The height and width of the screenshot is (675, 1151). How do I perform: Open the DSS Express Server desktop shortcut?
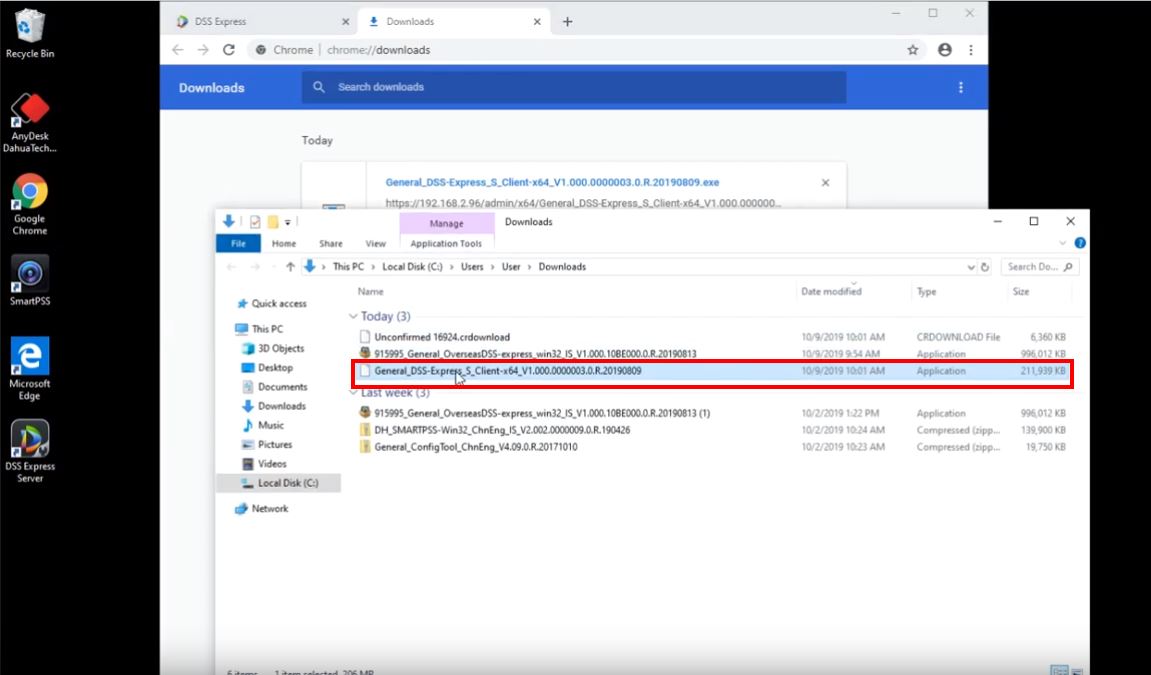pyautogui.click(x=30, y=440)
